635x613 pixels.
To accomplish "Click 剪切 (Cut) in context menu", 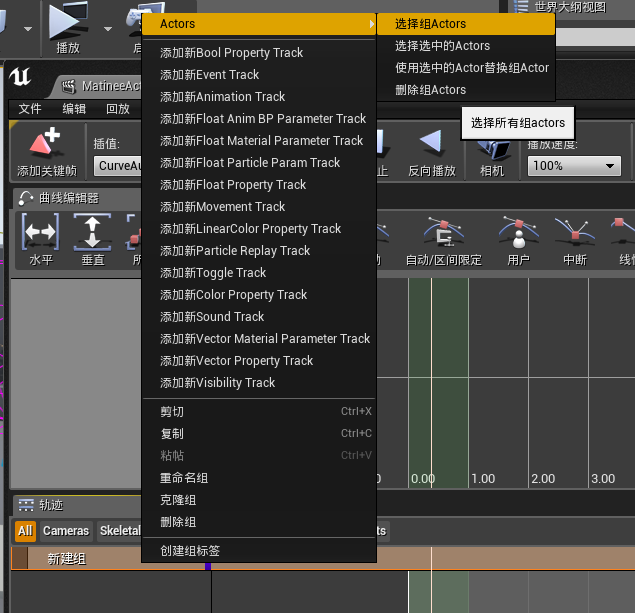I will 259,411.
